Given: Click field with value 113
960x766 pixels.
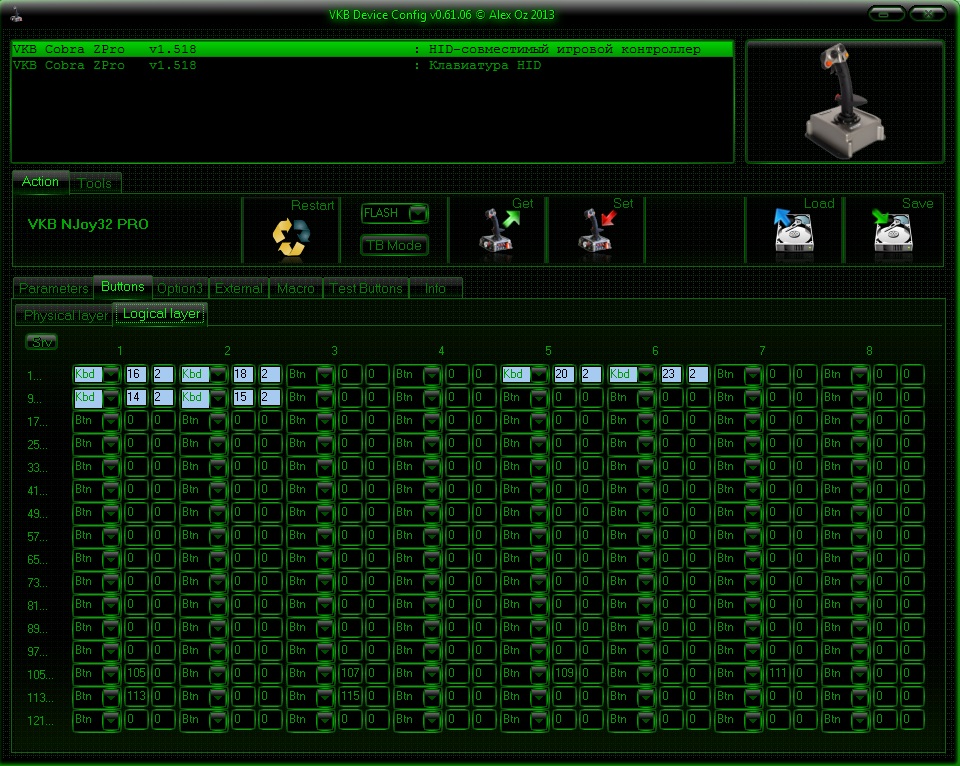Looking at the screenshot, I should pyautogui.click(x=136, y=697).
